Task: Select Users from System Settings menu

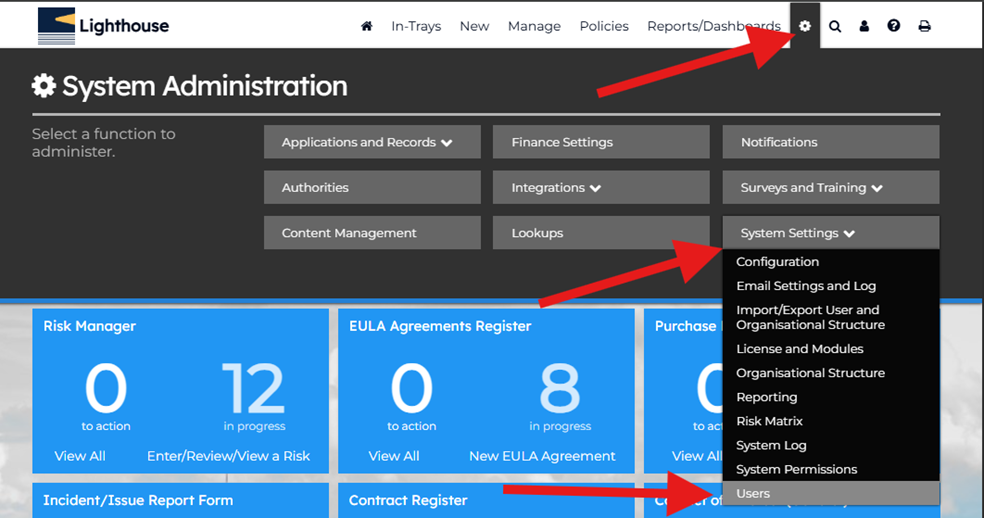Action: pos(753,493)
